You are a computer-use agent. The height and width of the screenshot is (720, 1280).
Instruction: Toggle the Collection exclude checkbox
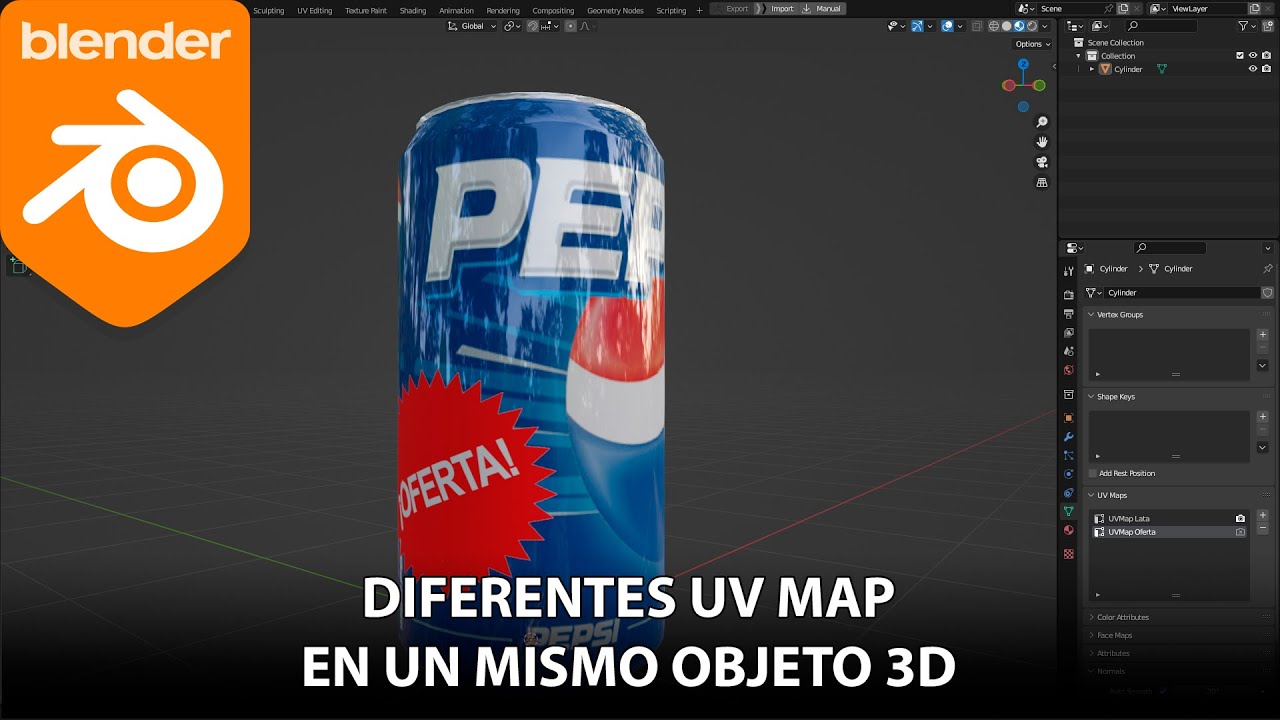[x=1240, y=56]
